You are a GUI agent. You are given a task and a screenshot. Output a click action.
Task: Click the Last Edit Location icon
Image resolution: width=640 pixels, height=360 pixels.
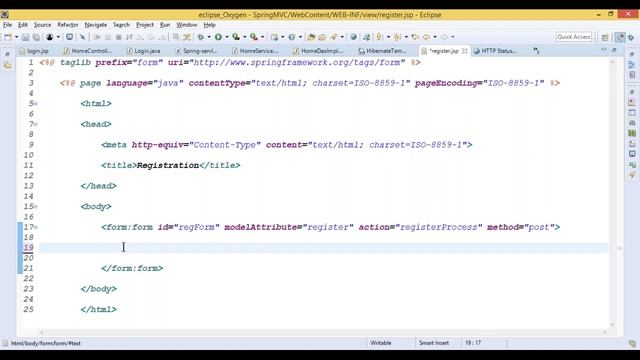point(415,37)
